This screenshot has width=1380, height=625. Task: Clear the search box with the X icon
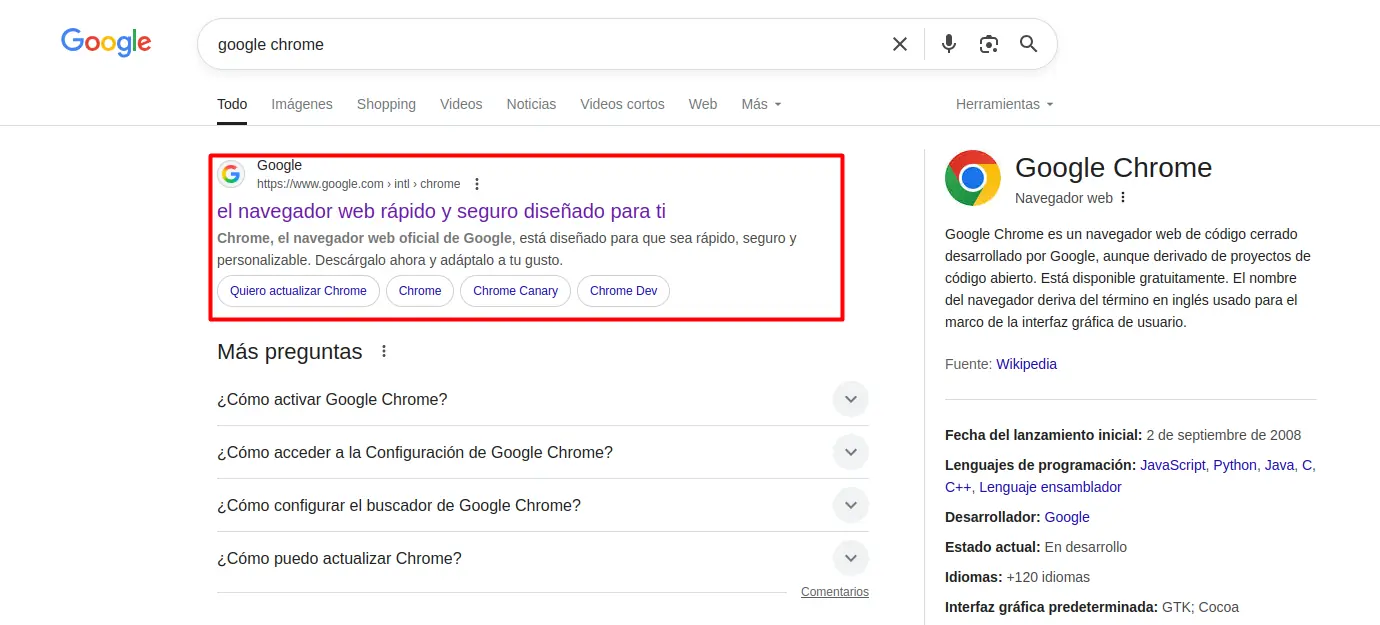[x=900, y=44]
